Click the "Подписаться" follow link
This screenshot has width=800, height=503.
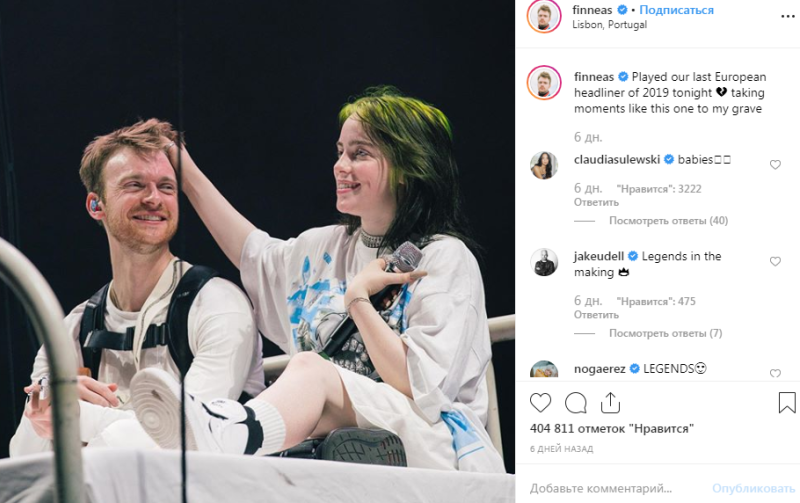[677, 10]
